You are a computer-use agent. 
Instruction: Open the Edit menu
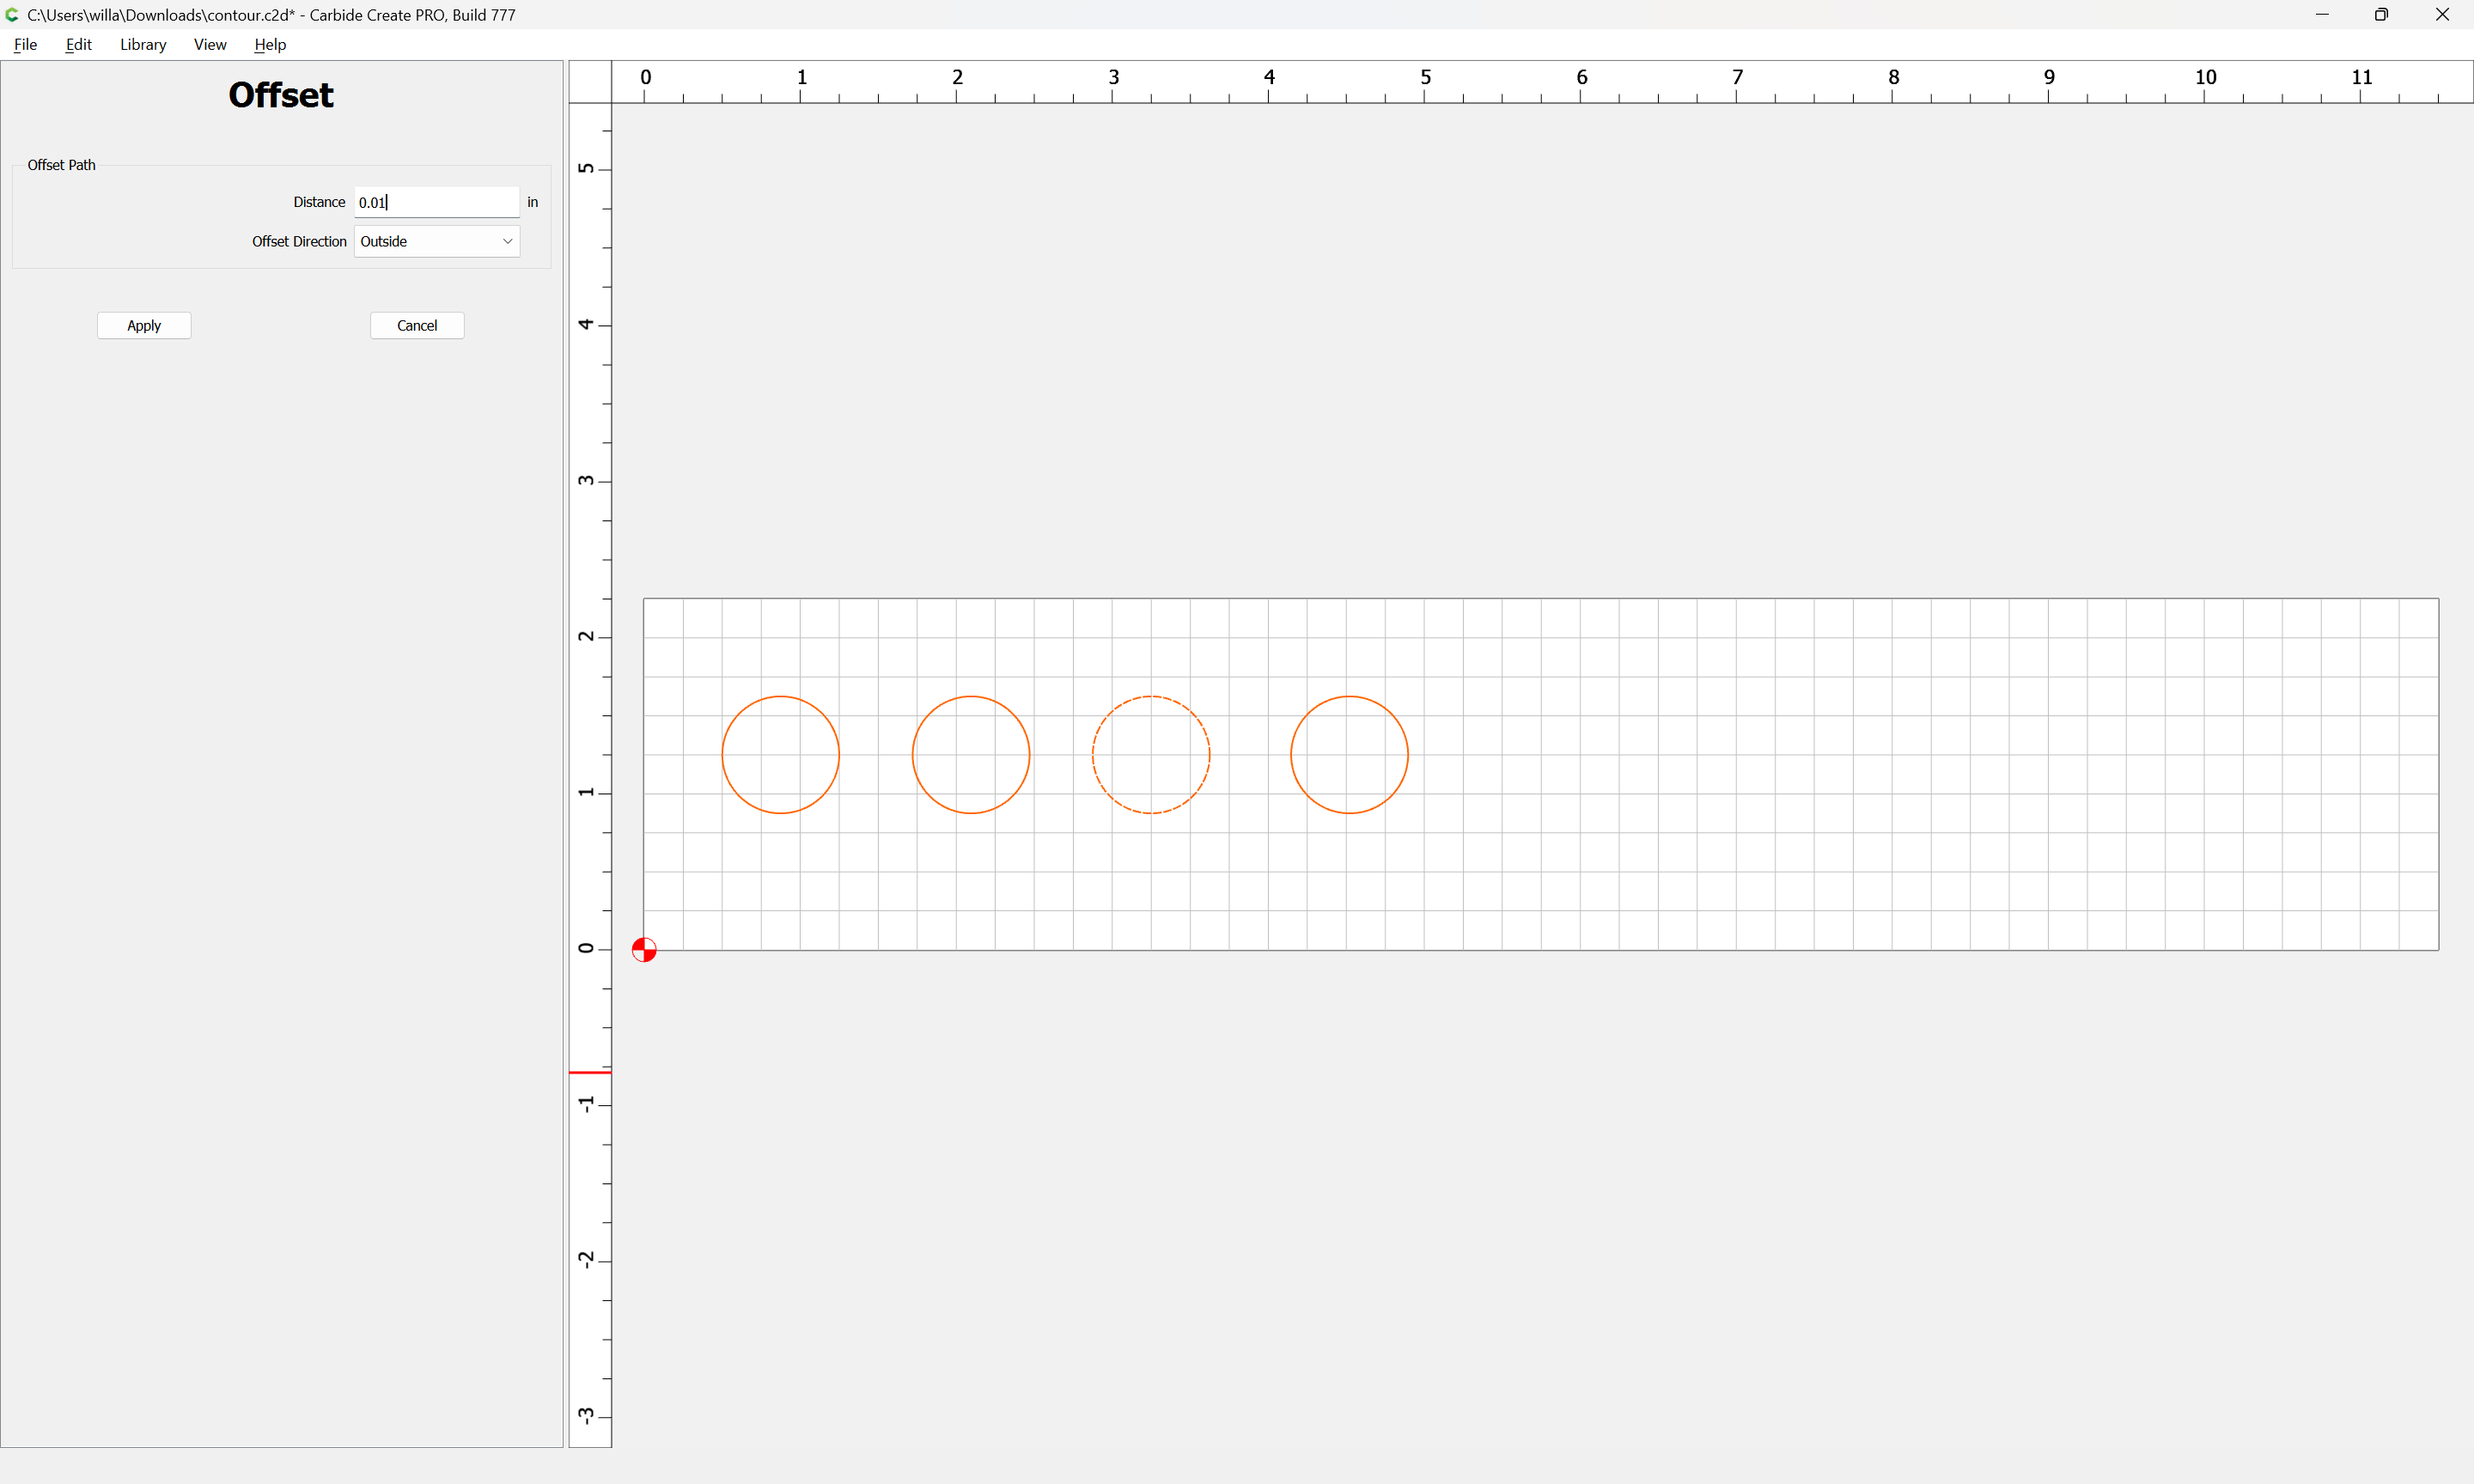(78, 44)
